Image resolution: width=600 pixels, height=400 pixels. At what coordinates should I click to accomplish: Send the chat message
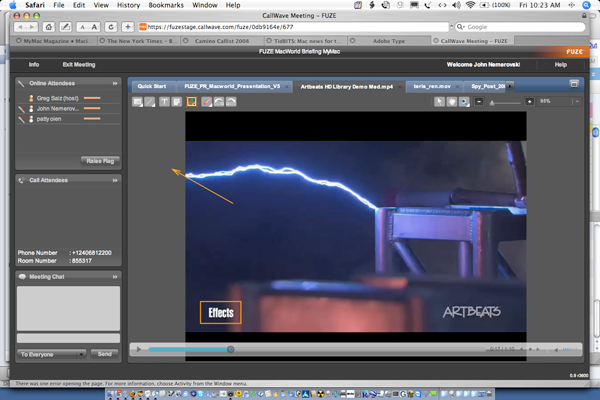pyautogui.click(x=104, y=354)
